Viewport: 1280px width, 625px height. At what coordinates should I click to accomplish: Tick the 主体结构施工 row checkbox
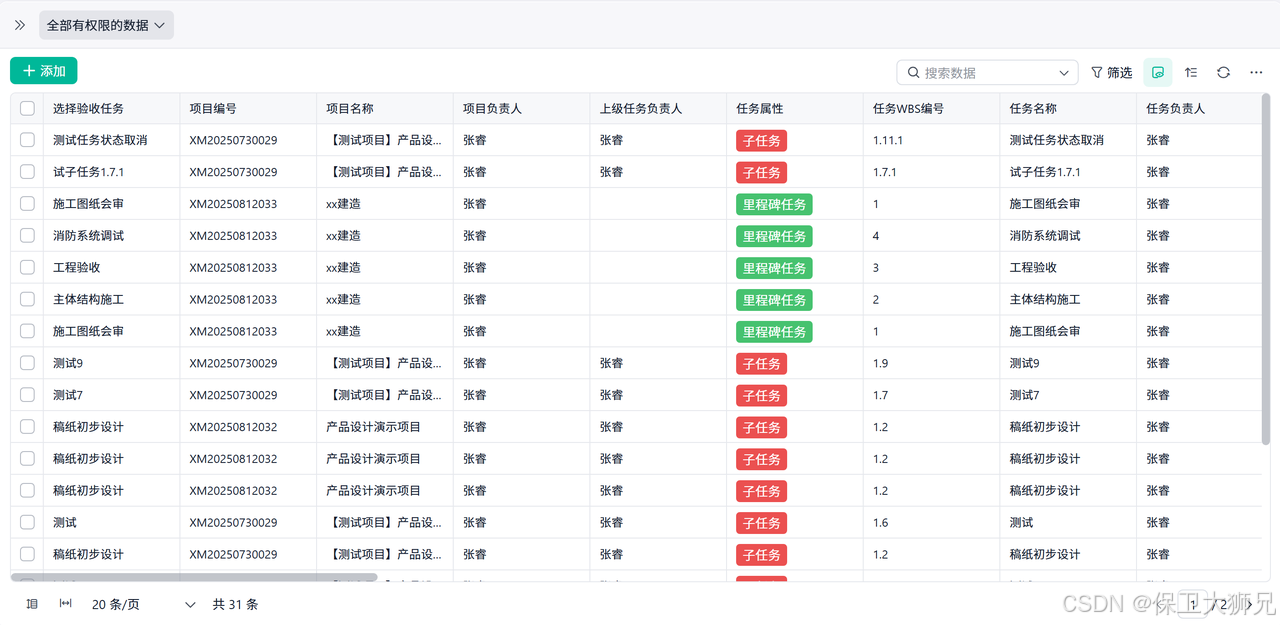click(x=27, y=299)
